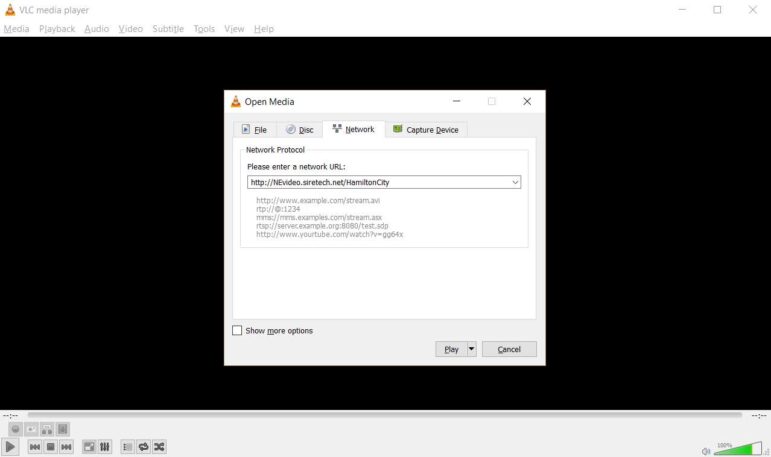
Task: Click the Cancel button
Action: pos(509,349)
